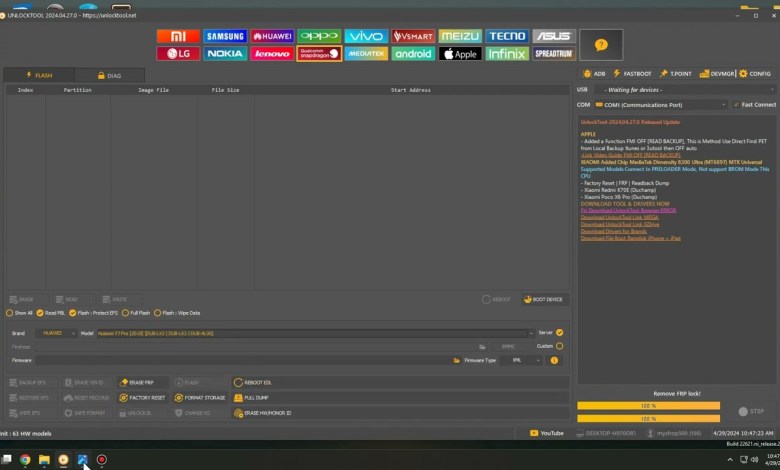Open the FASTBOOT toolbar item
Screen dimensions: 780x470
[632, 74]
